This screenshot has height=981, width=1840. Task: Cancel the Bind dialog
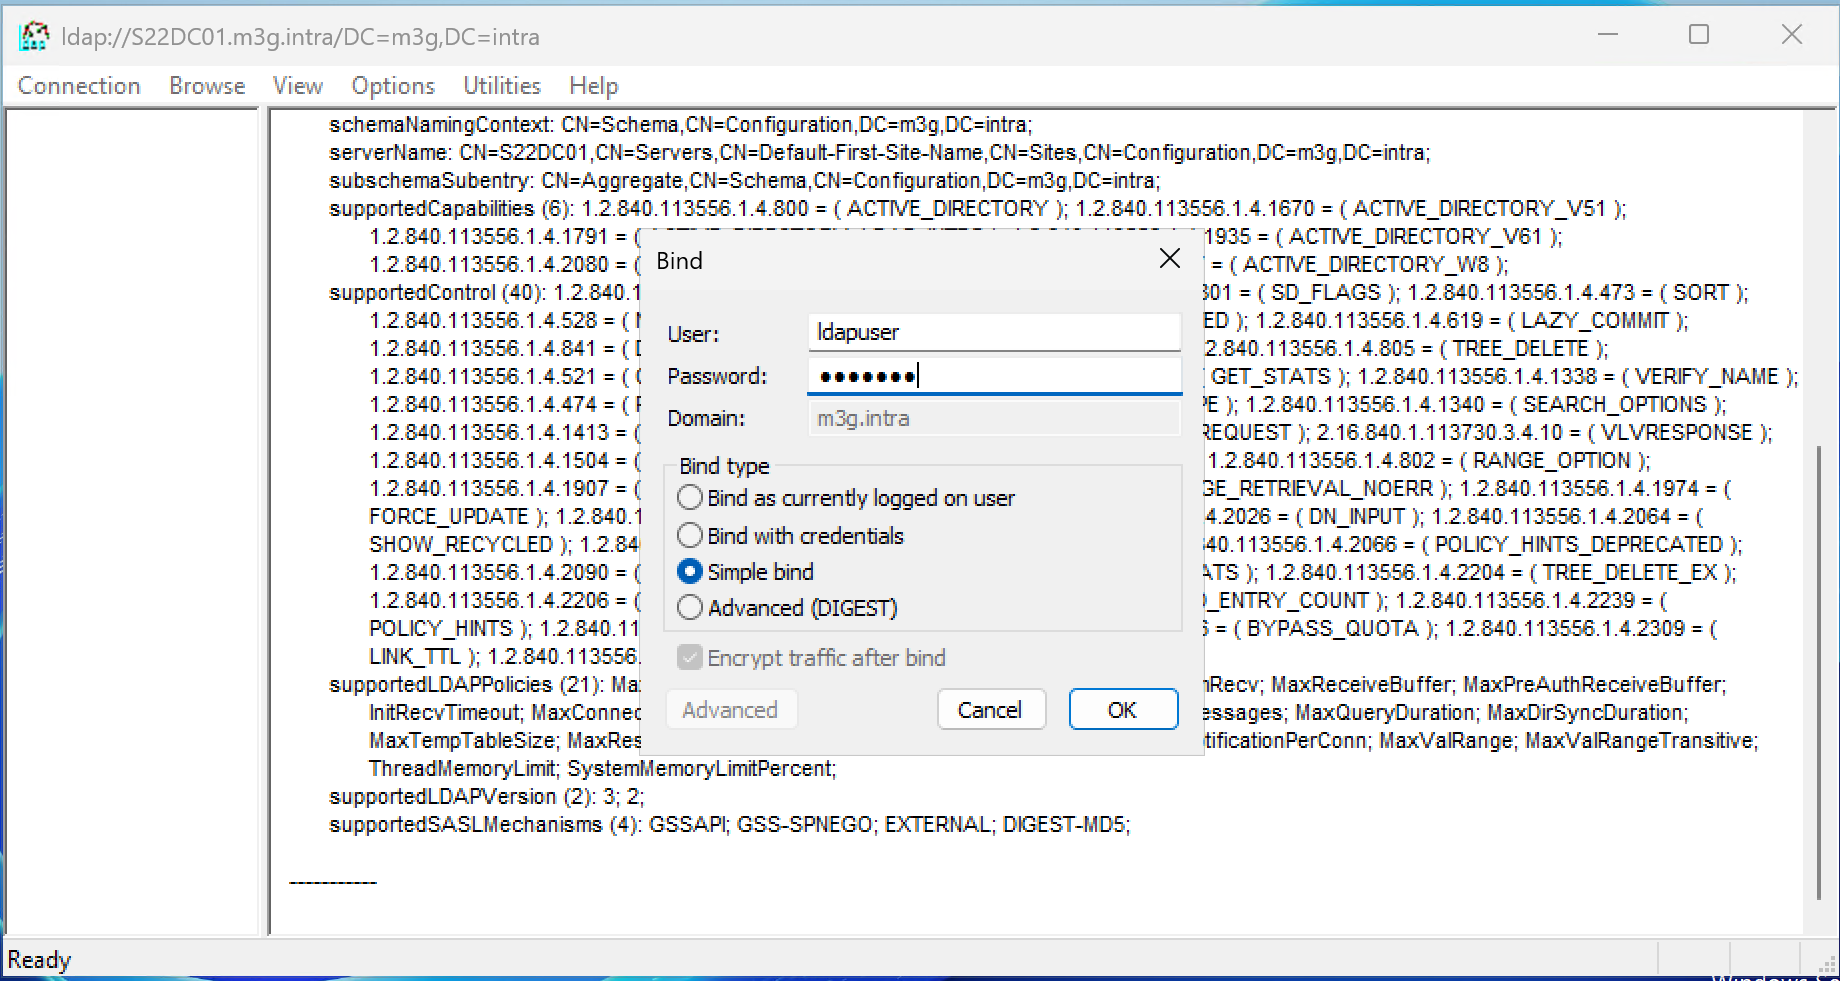point(990,710)
